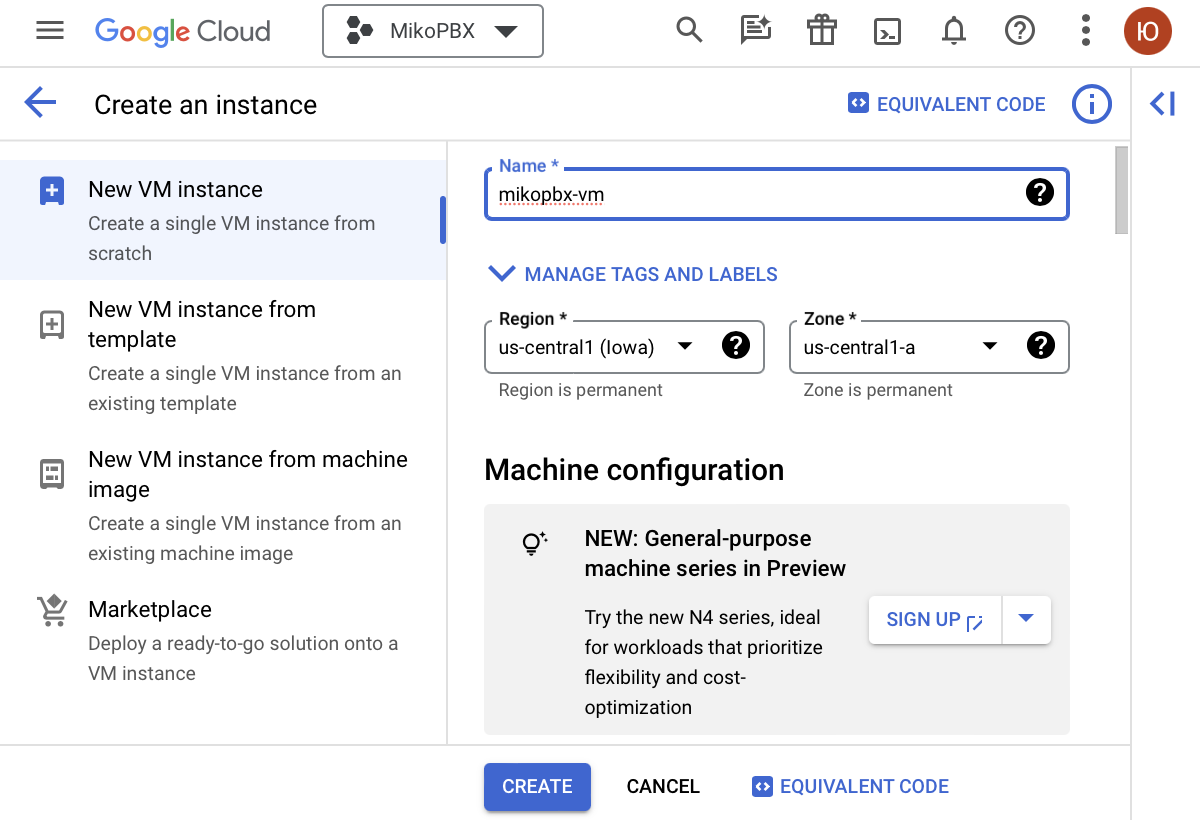Click the blue Create button
Image resolution: width=1200 pixels, height=820 pixels.
click(x=537, y=787)
